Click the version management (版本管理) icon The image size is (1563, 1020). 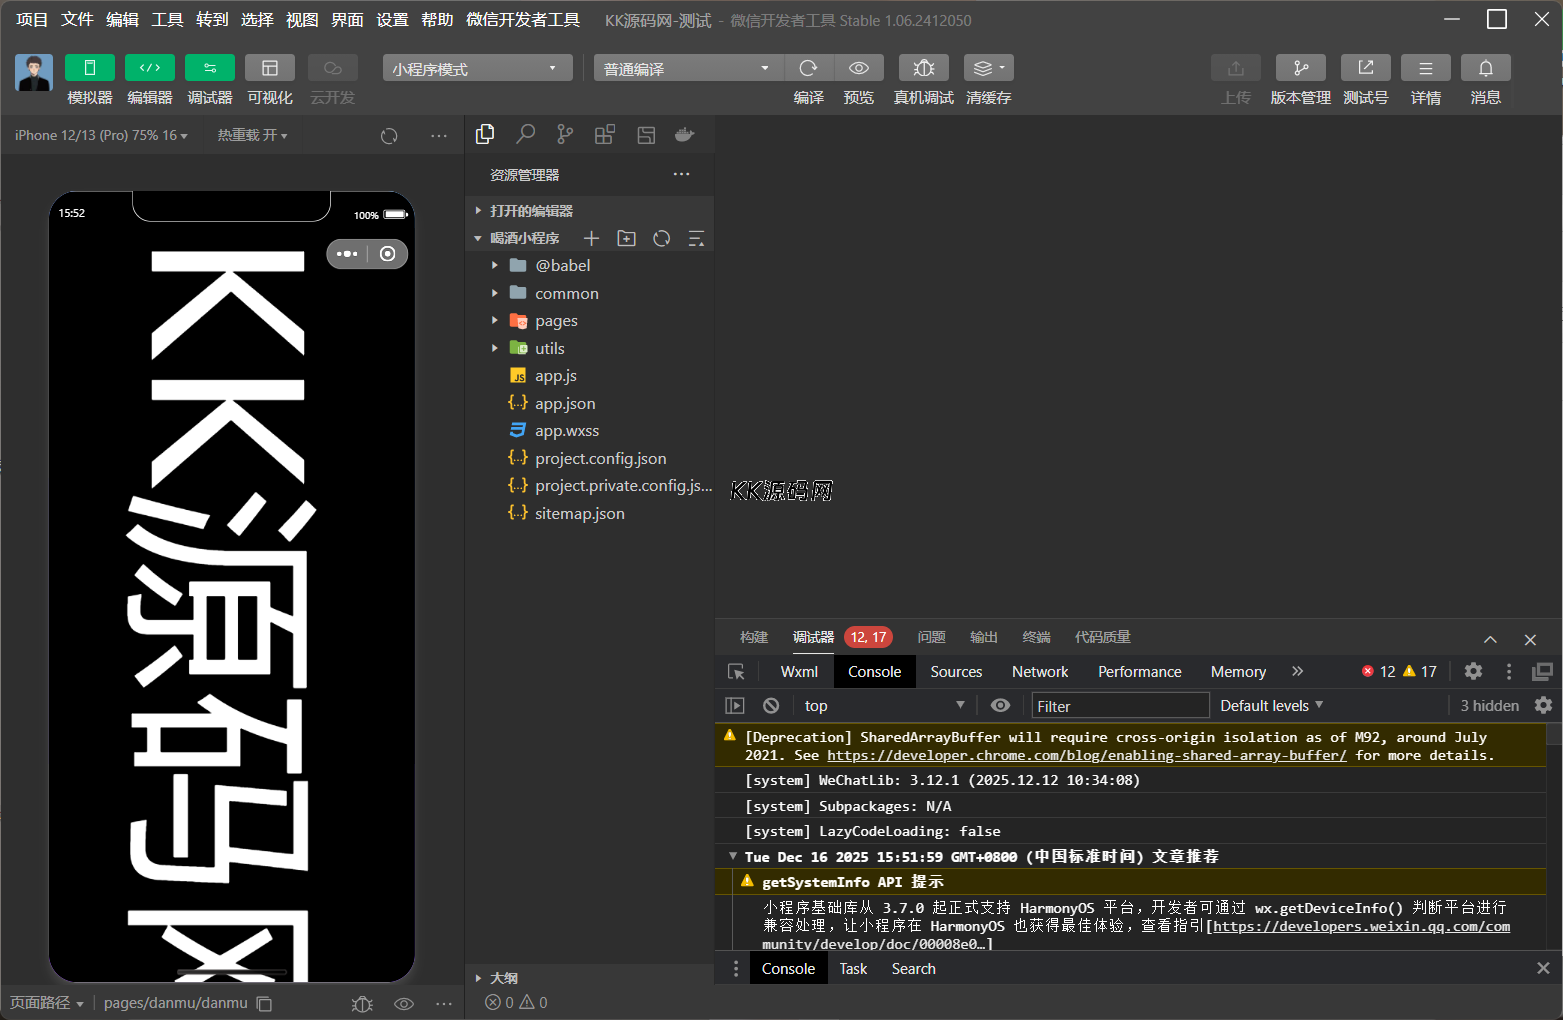point(1300,68)
